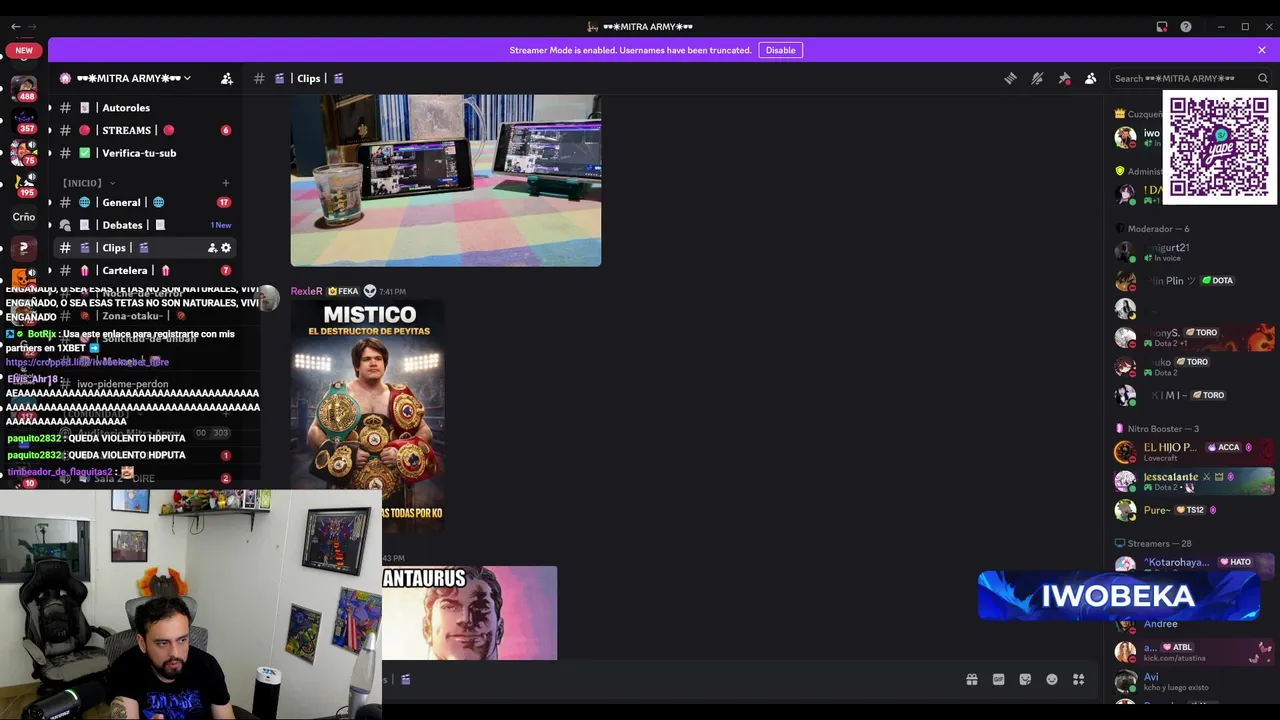Toggle the member list icon
The image size is (1280, 720).
tap(1091, 78)
